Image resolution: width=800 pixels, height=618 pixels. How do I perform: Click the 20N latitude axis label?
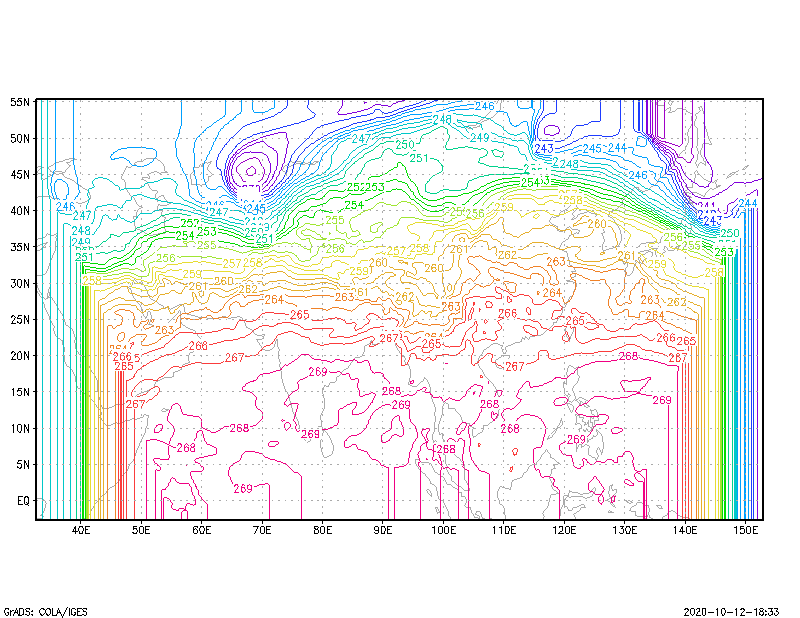coord(20,356)
